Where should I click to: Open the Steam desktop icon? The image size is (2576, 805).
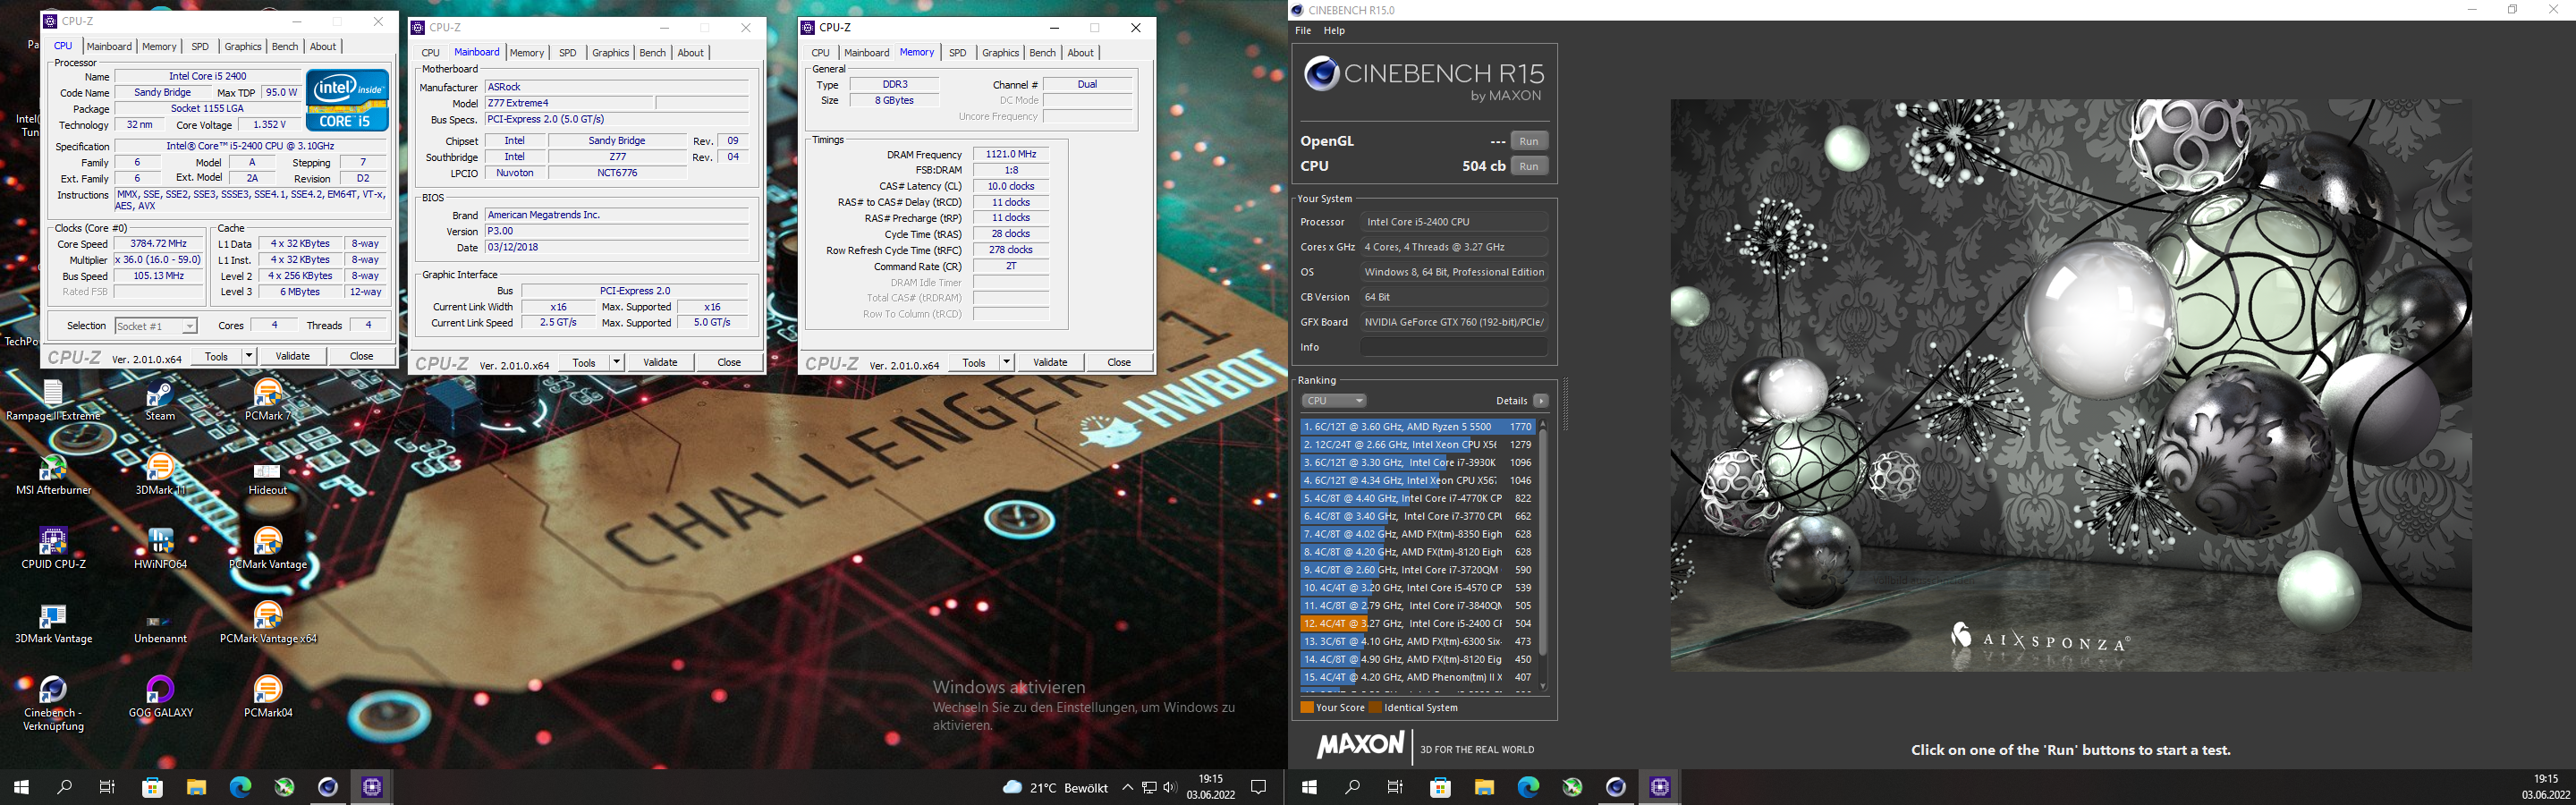160,401
